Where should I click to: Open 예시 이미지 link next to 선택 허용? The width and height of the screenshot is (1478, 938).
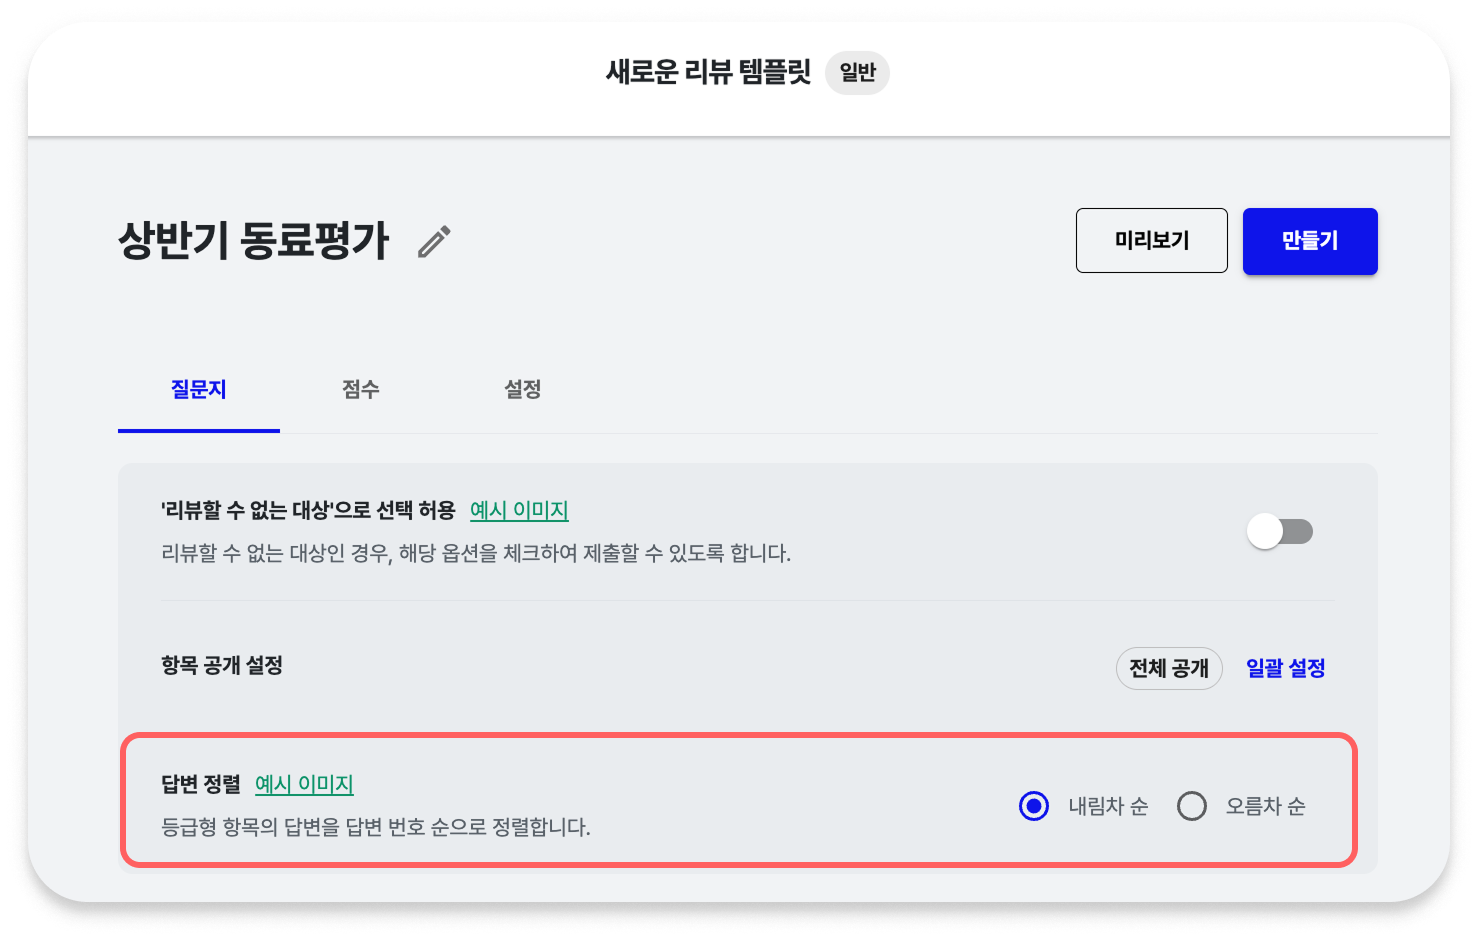[x=519, y=510]
